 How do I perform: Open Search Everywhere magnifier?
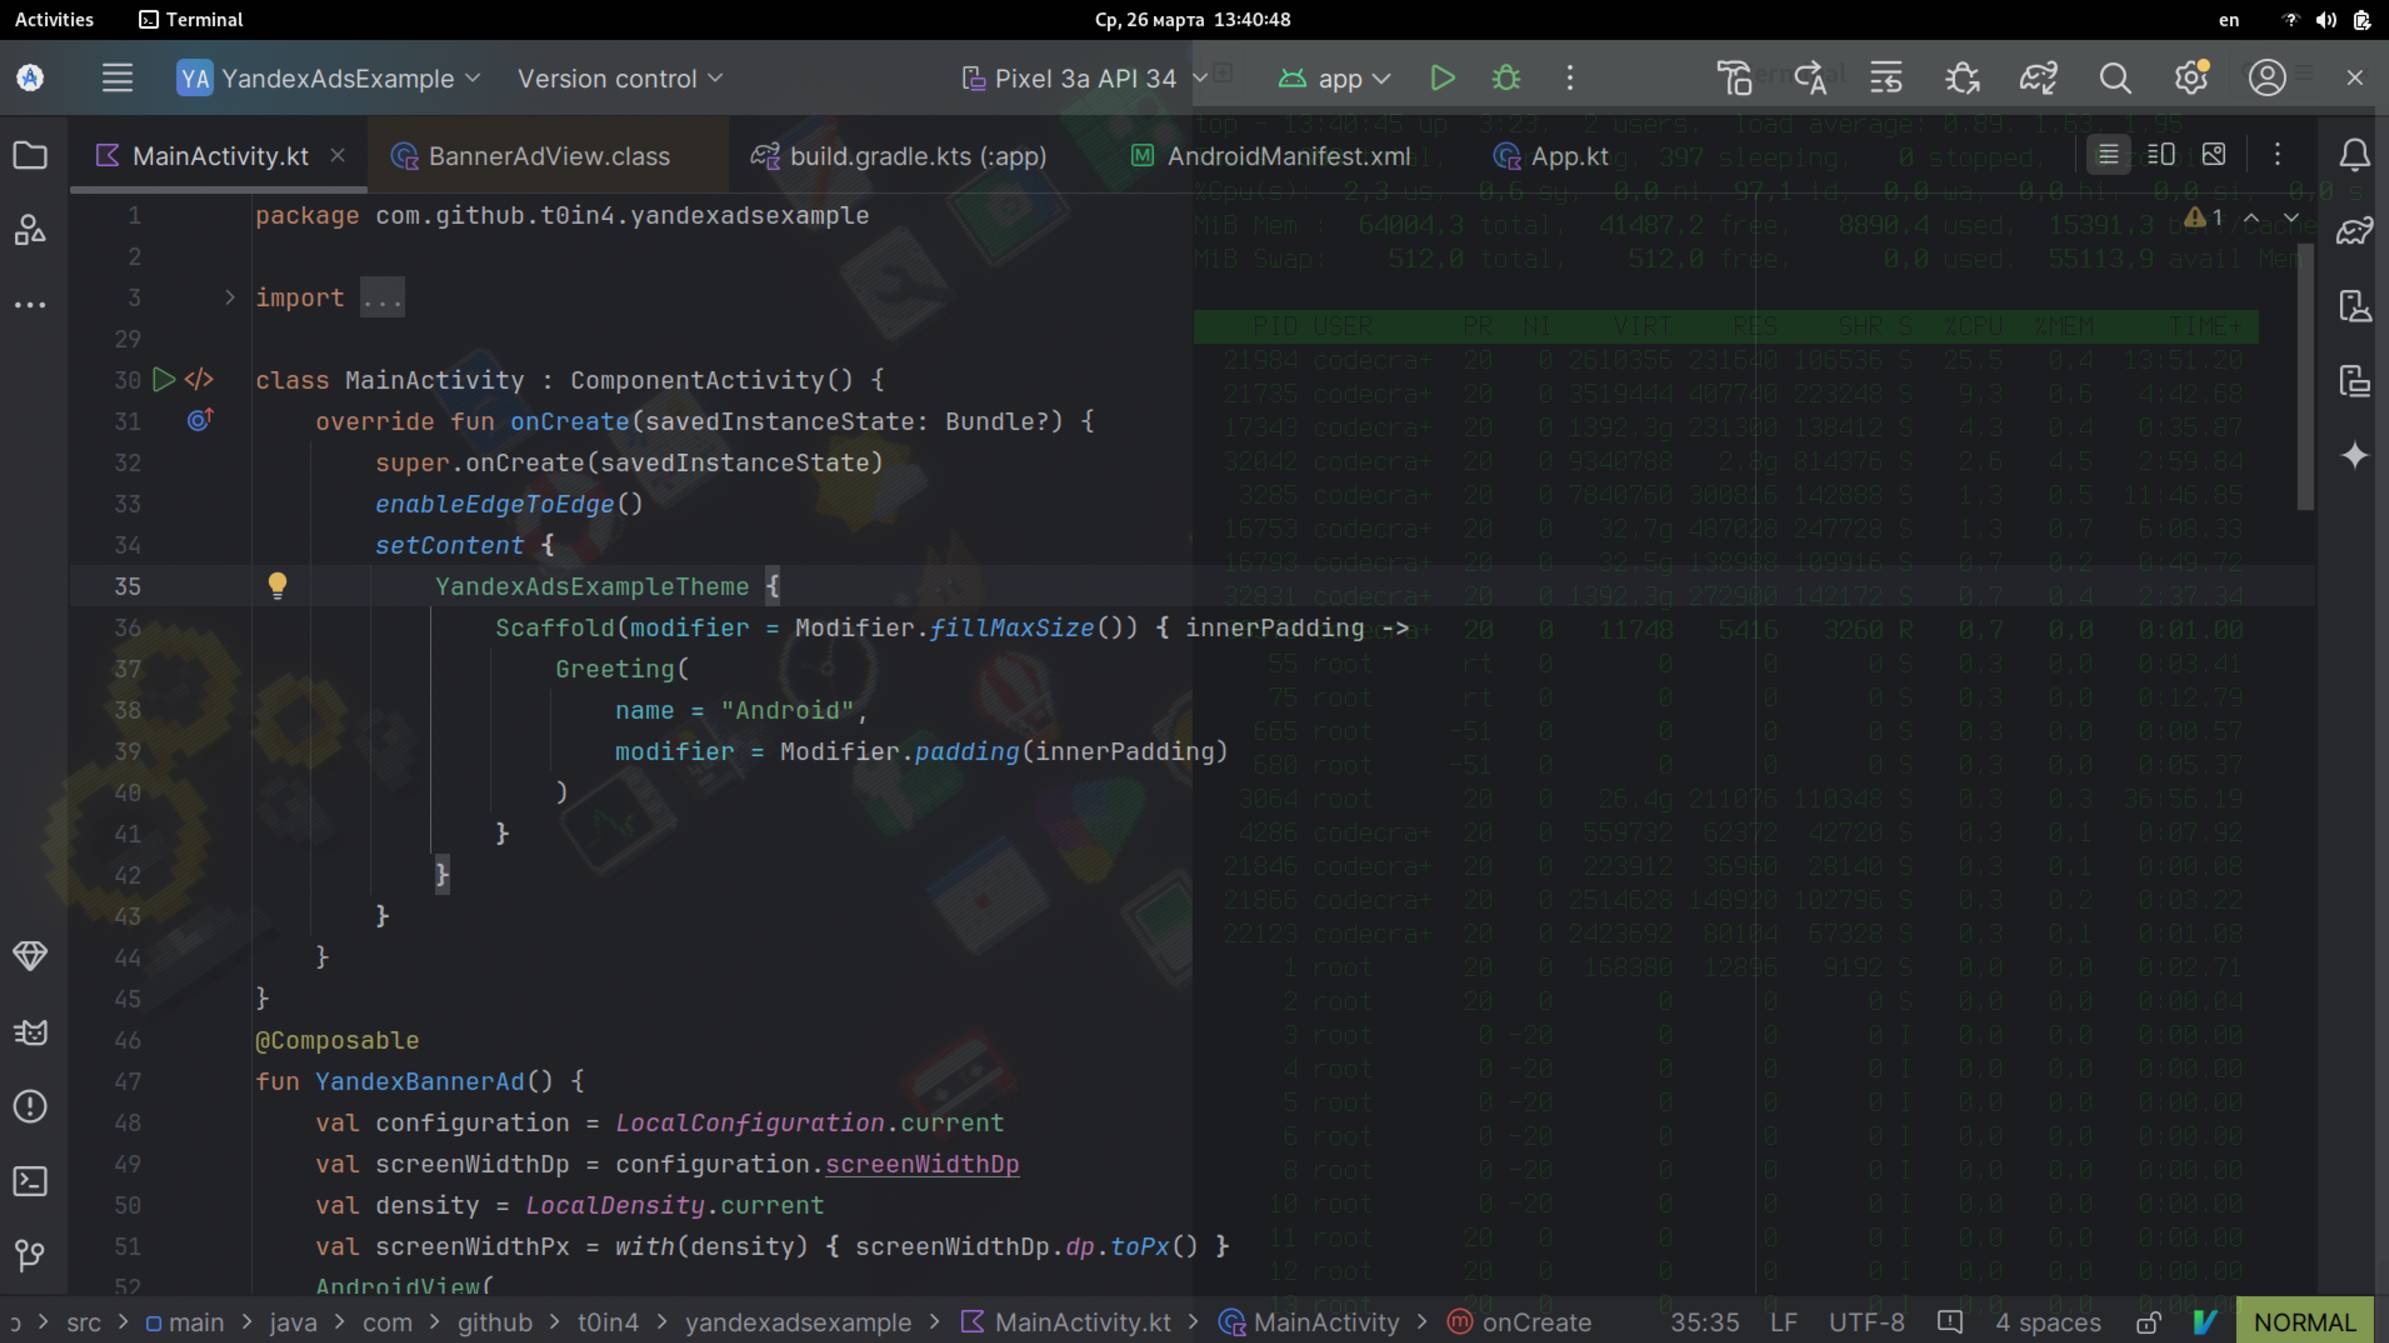(2115, 78)
